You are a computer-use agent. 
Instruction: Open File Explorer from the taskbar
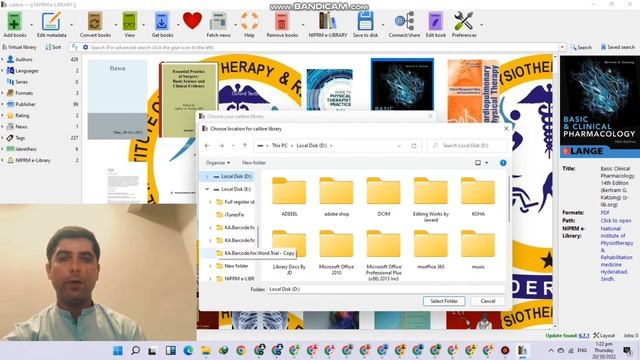point(206,351)
